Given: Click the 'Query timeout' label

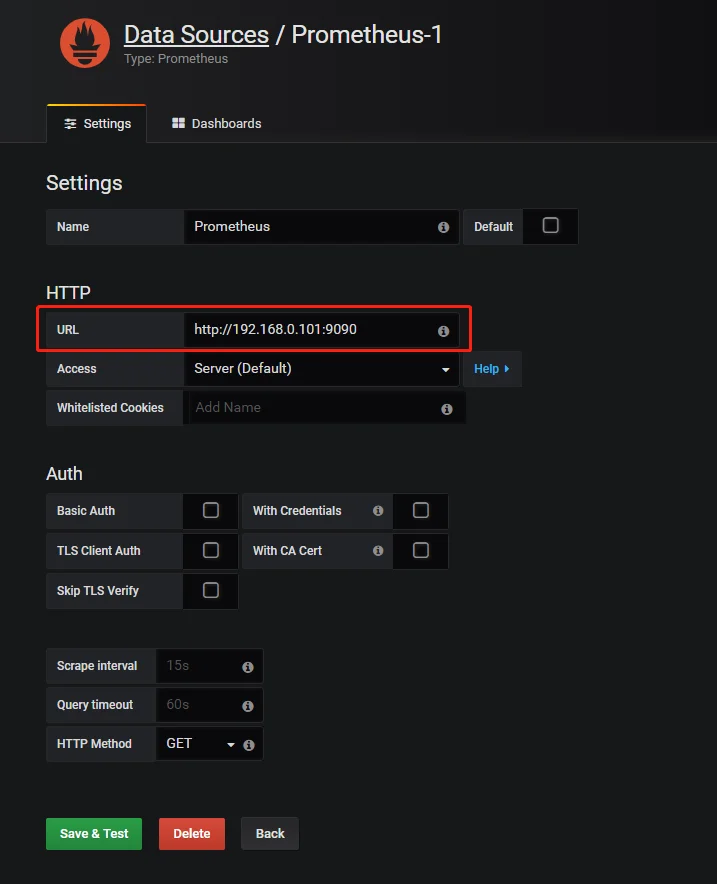Looking at the screenshot, I should pos(95,705).
